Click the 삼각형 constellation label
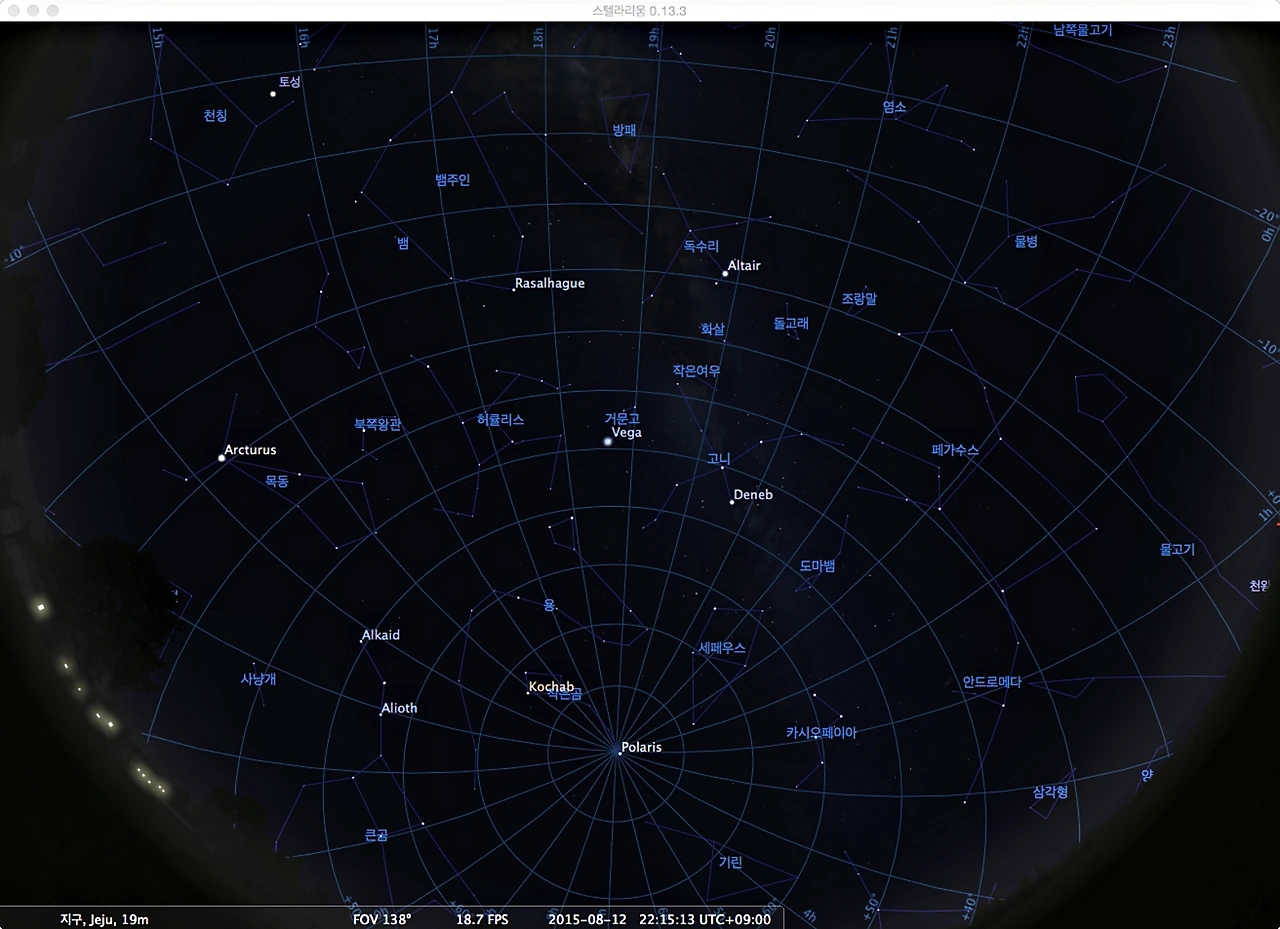 [1050, 793]
